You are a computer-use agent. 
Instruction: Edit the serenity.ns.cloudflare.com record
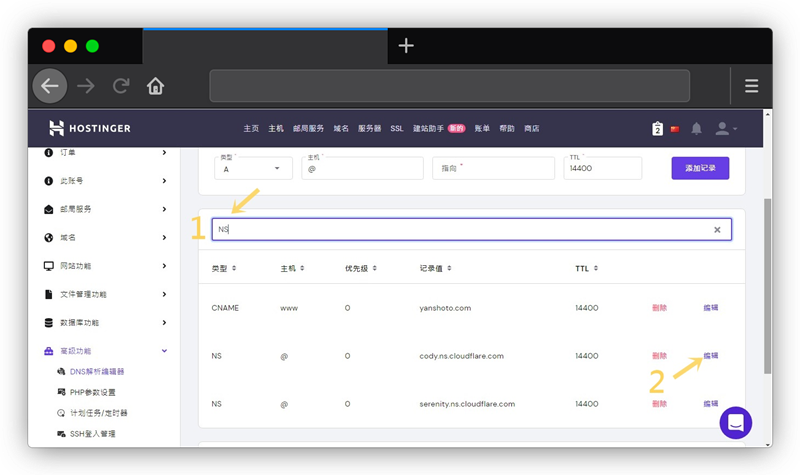(711, 404)
